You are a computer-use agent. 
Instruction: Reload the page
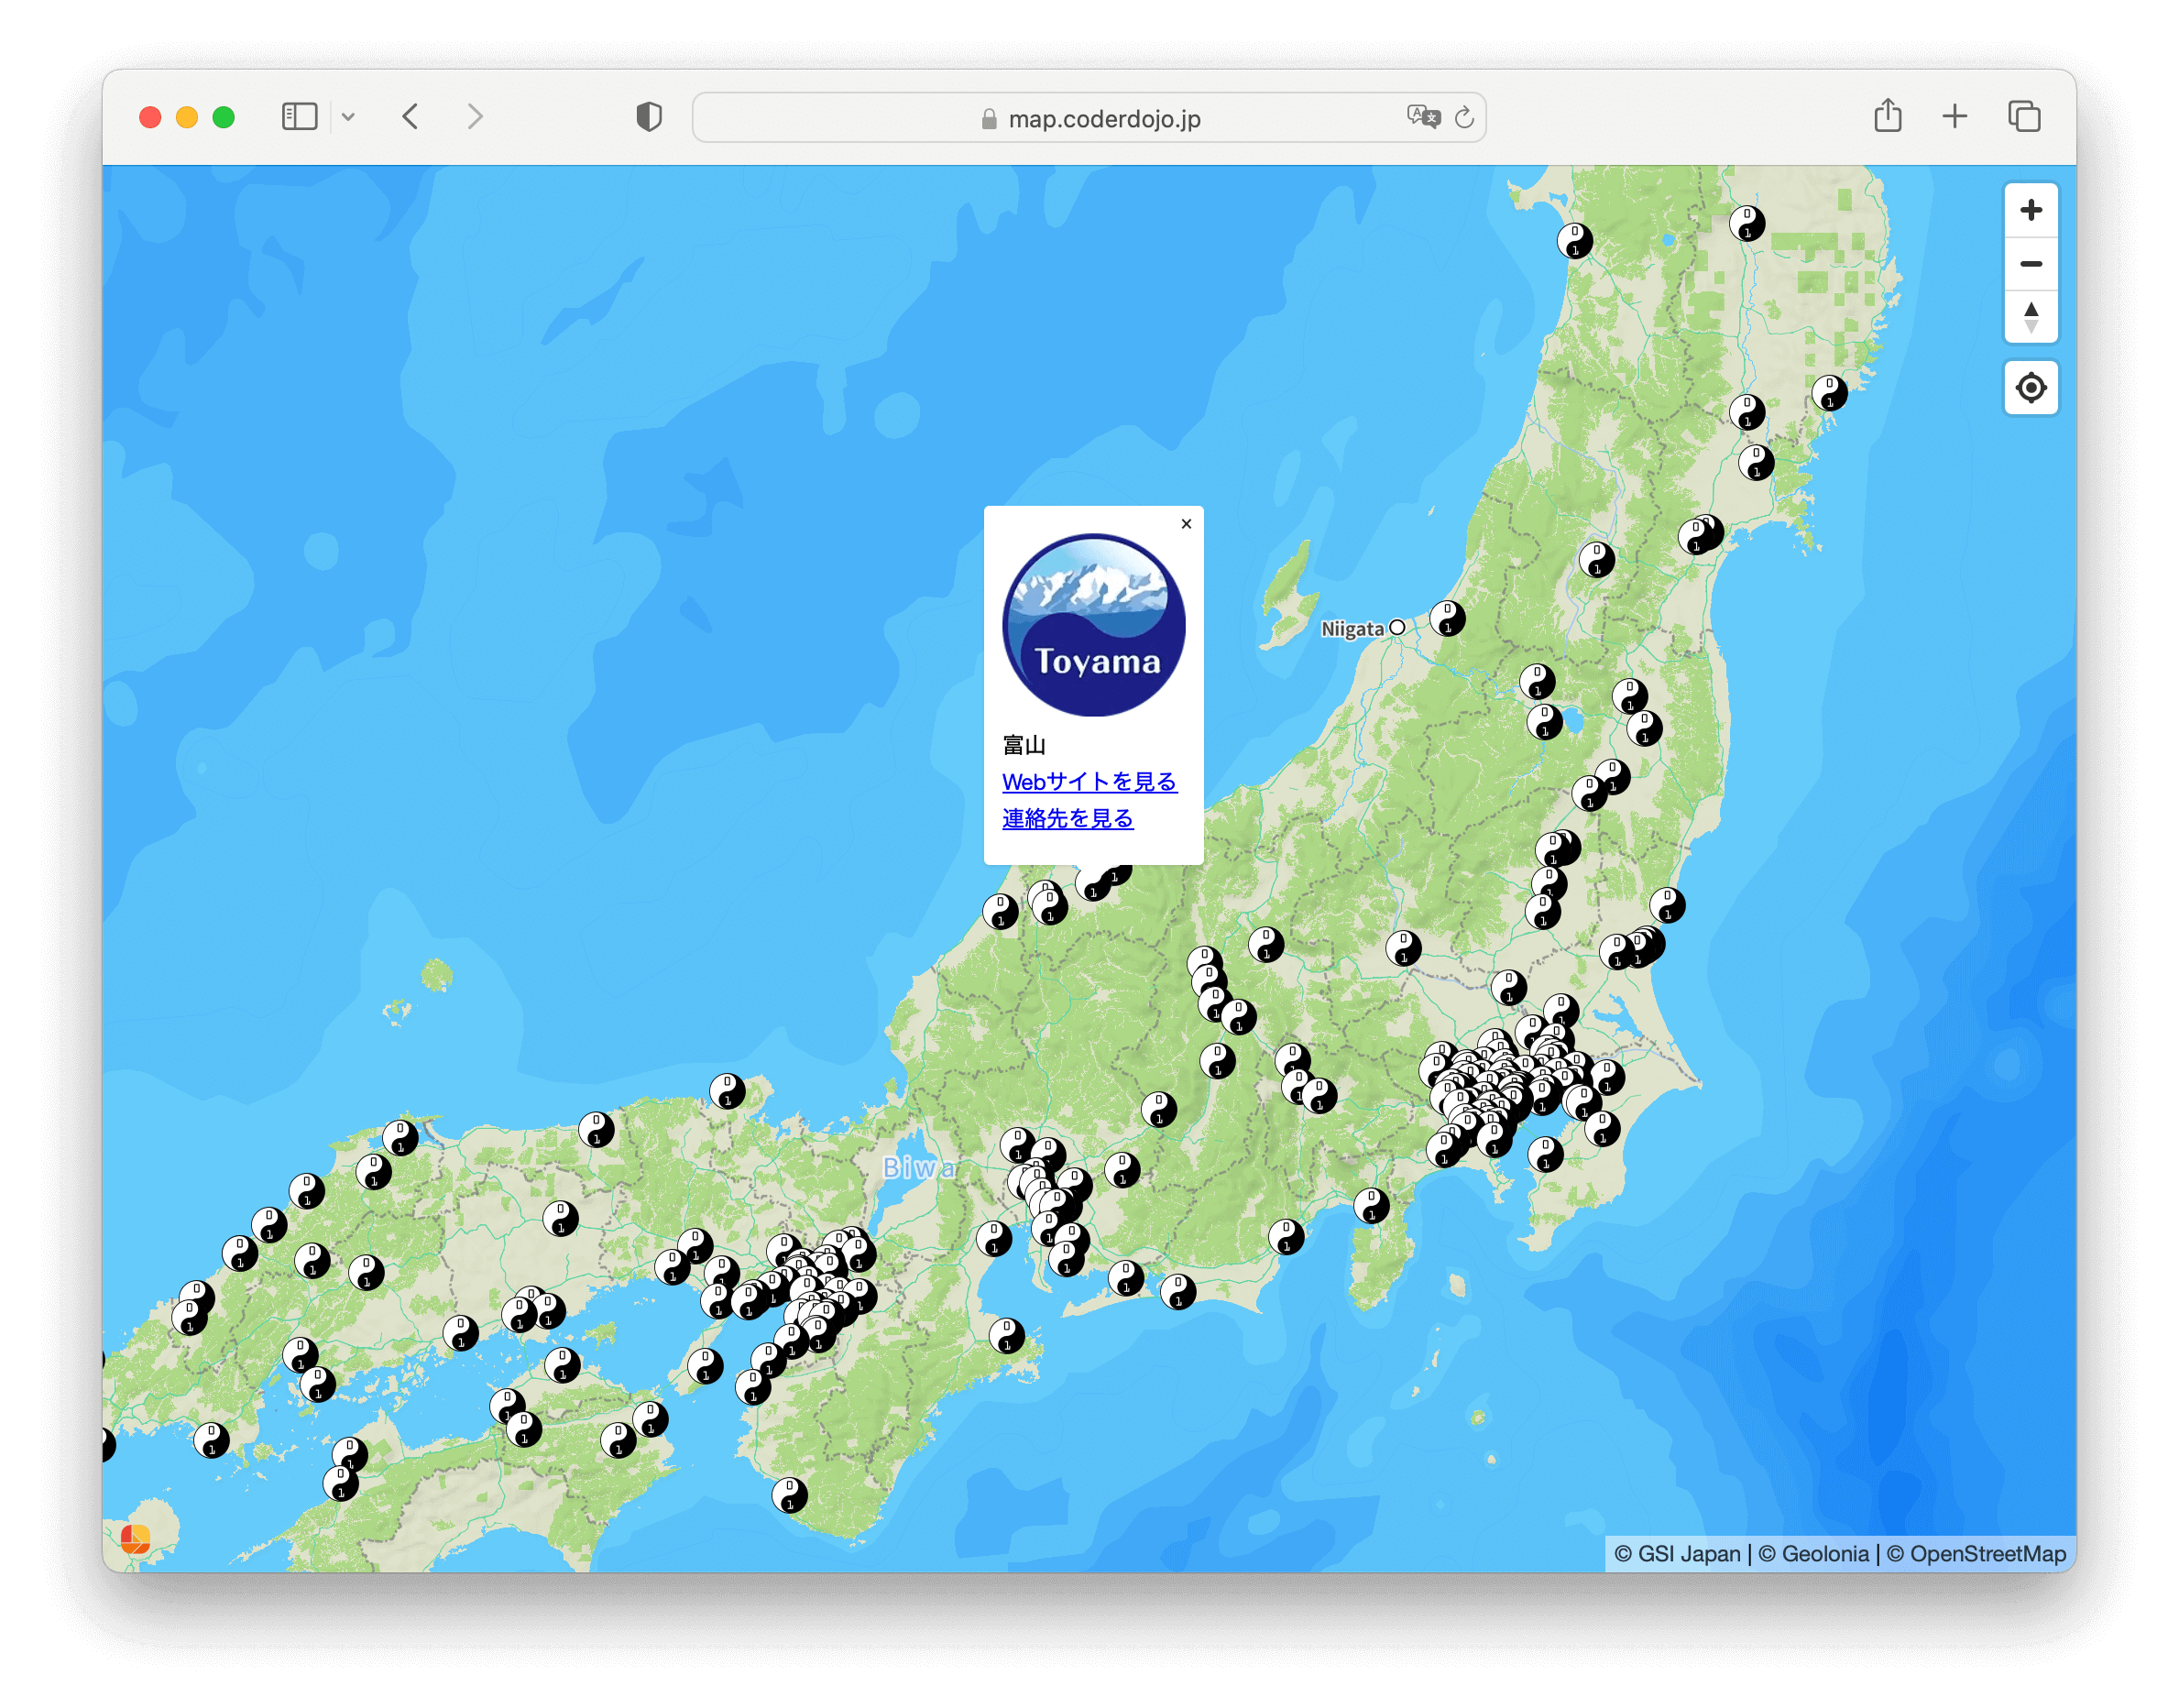[1464, 117]
